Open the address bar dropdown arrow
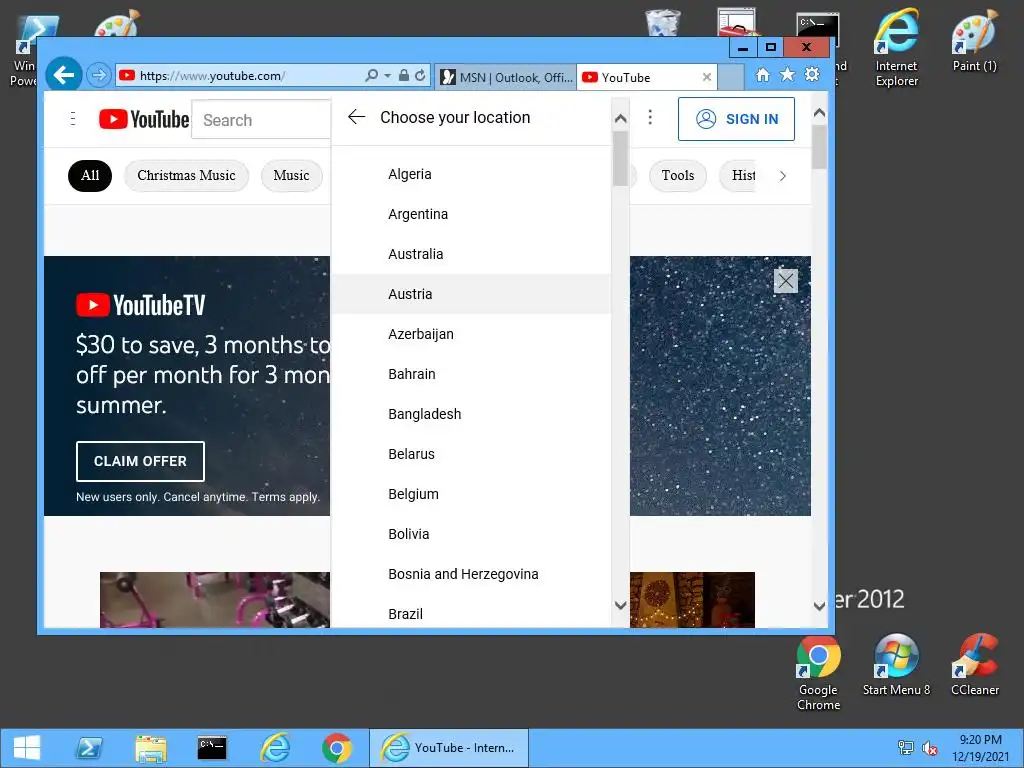Viewport: 1024px width, 768px height. pyautogui.click(x=387, y=76)
